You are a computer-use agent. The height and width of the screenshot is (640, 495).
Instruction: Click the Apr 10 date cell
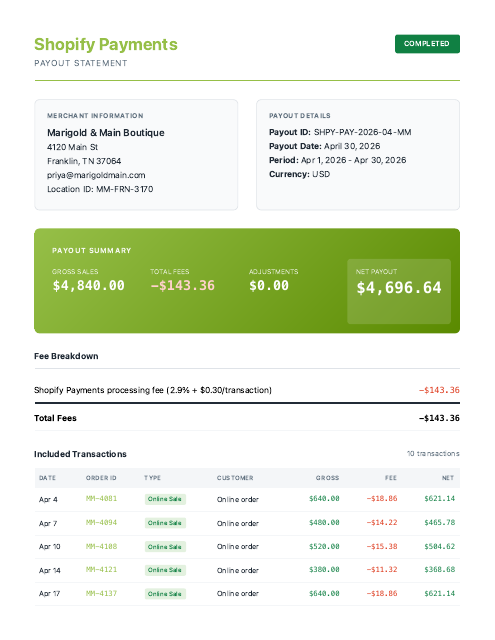tap(49, 547)
